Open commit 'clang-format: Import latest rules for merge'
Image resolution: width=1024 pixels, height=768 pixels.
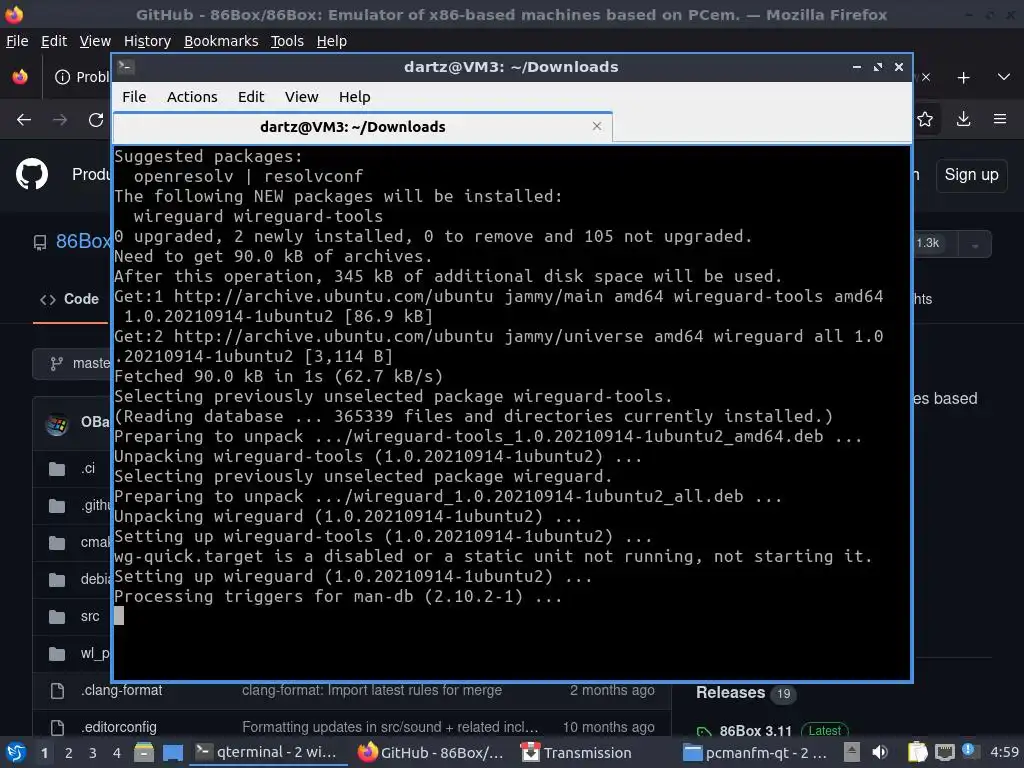372,690
